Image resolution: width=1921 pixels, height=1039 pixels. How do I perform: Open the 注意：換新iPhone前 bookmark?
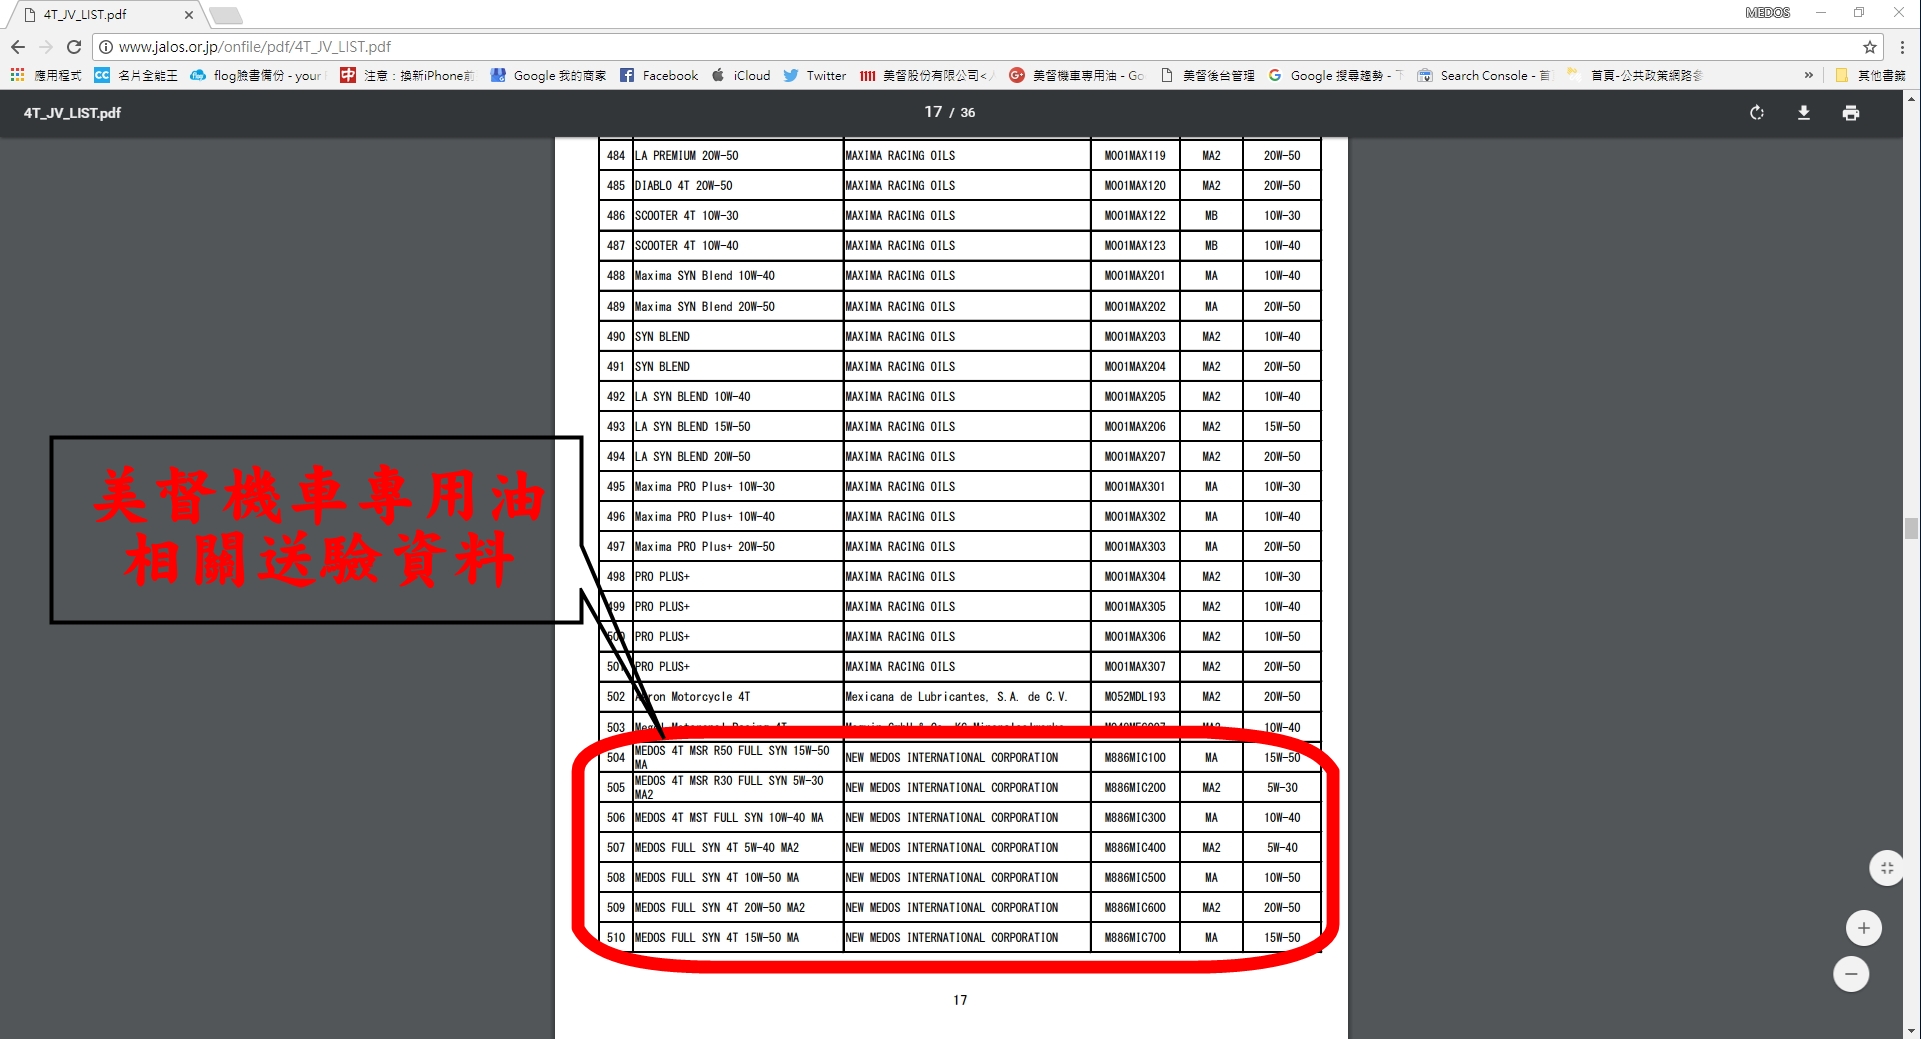tap(407, 75)
